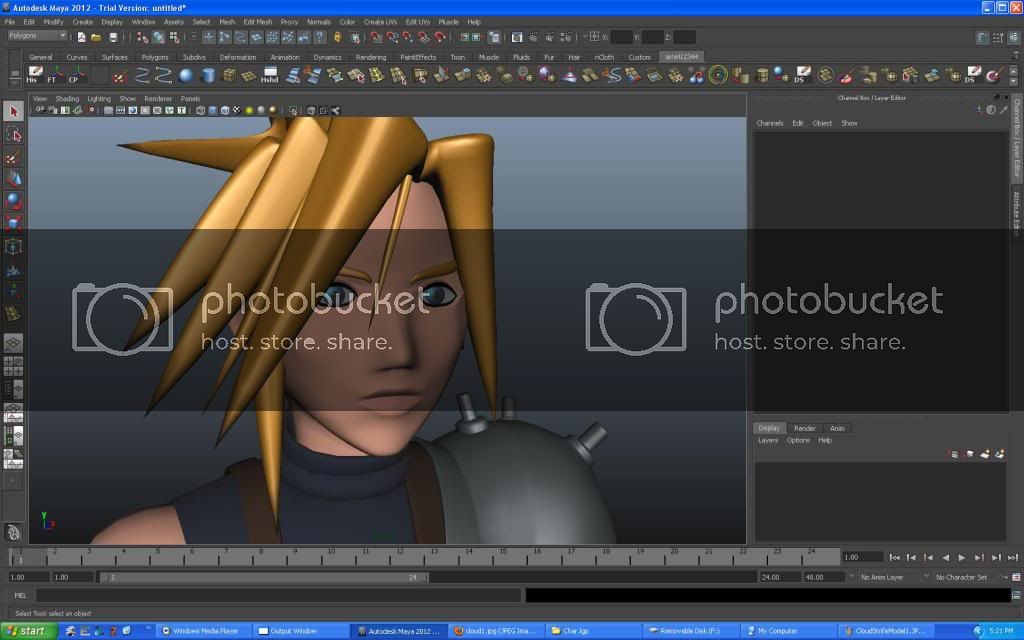
Task: Click the polygon cylinder shelf icon
Action: (x=208, y=76)
